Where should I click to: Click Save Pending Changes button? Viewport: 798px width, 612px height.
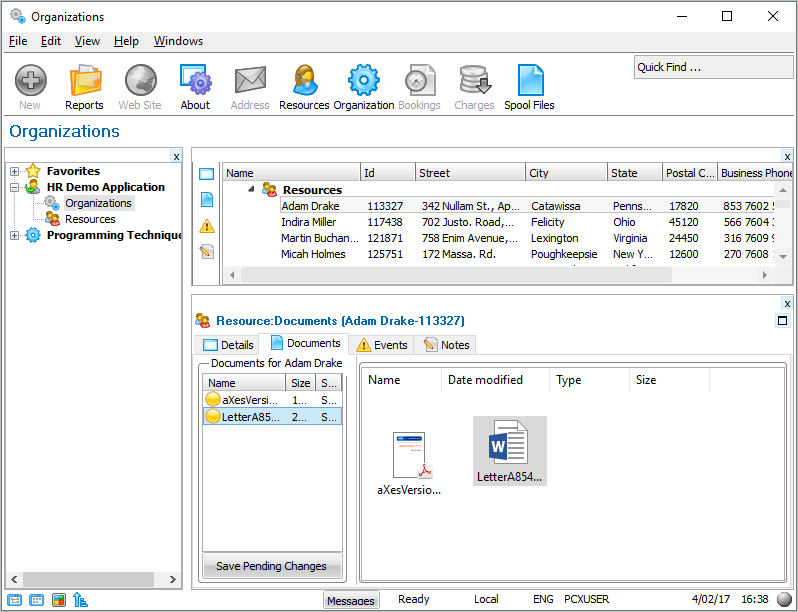click(x=271, y=566)
